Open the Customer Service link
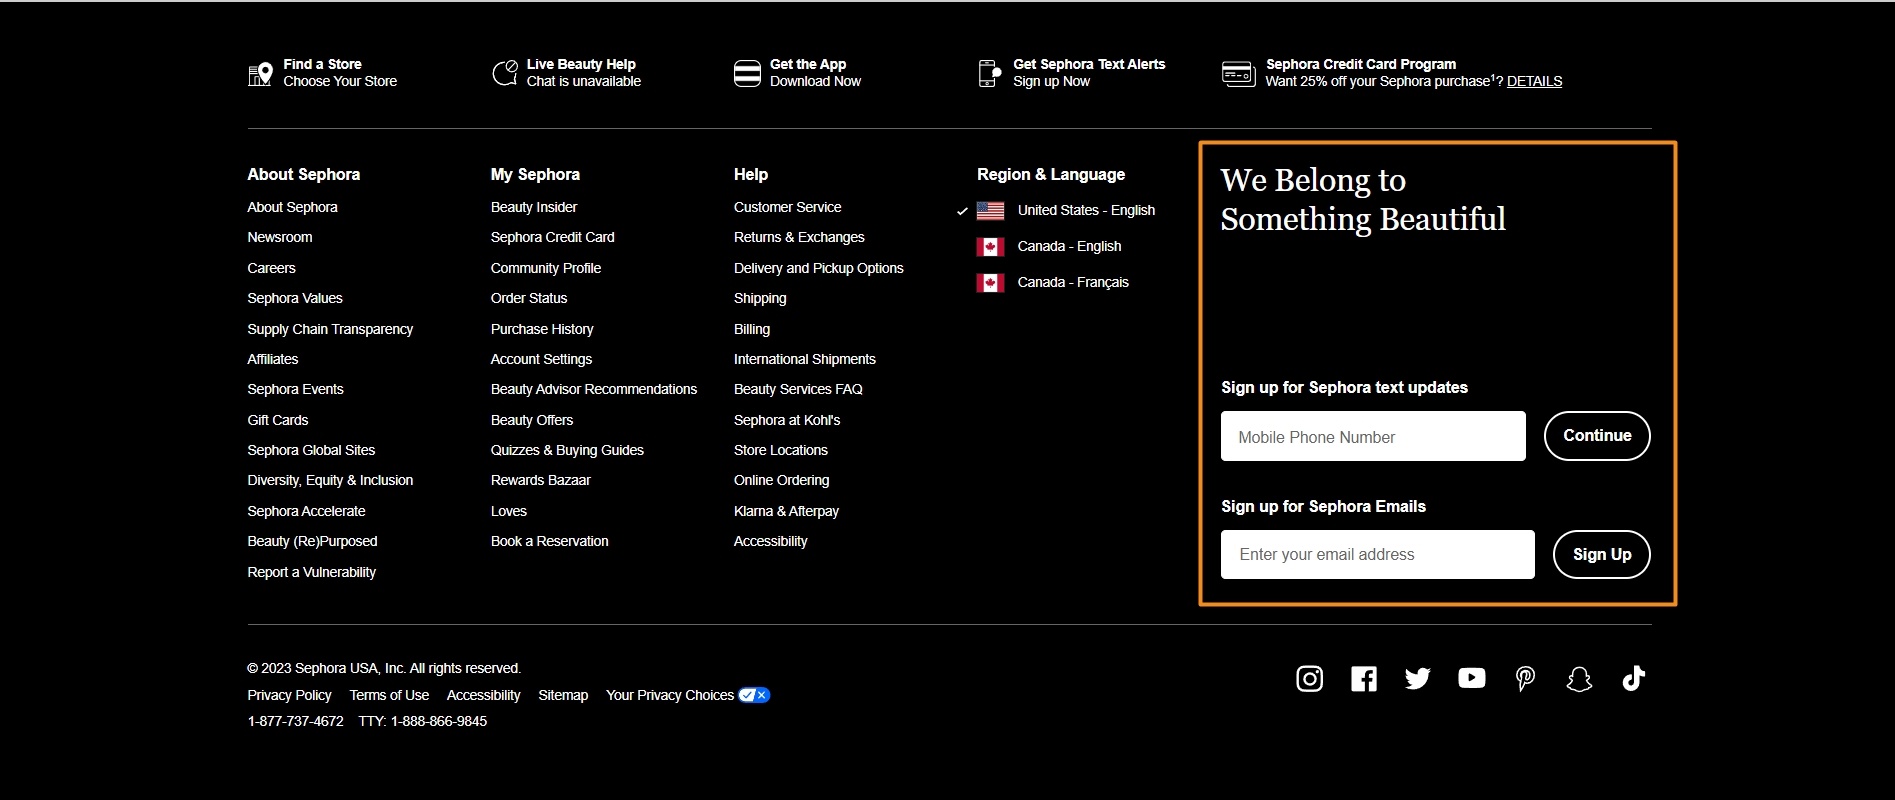 [788, 207]
